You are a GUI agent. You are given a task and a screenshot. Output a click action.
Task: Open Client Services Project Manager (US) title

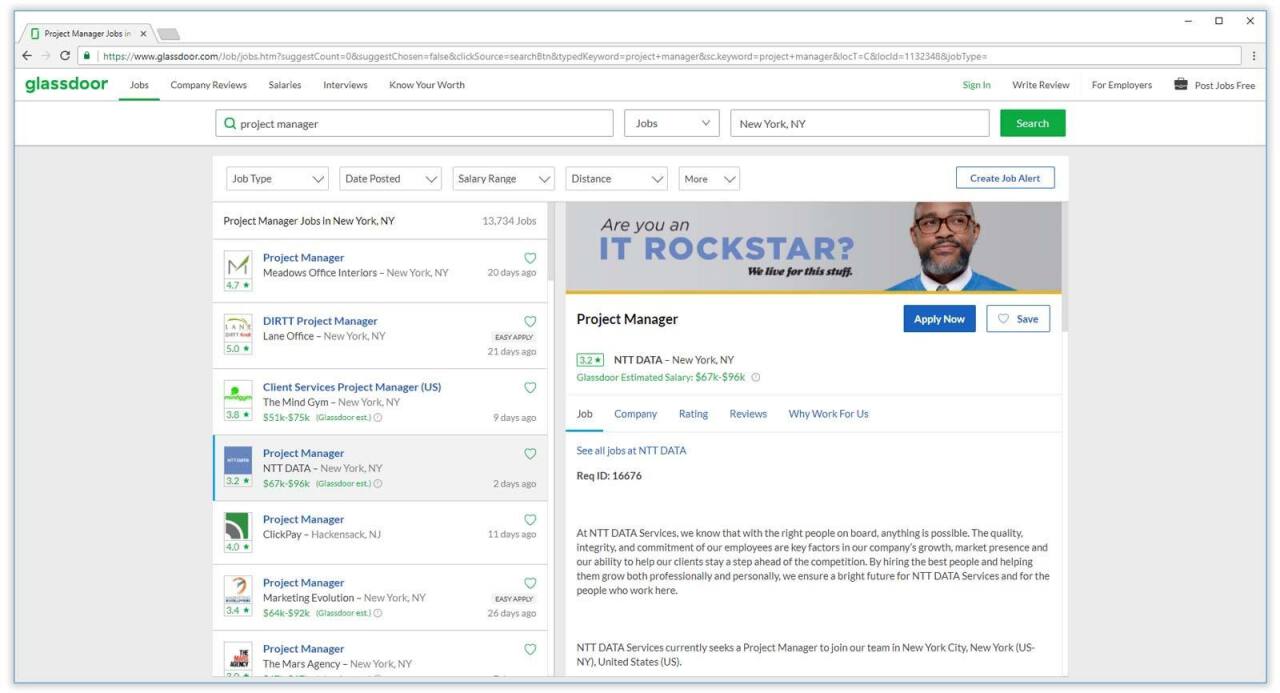pos(352,387)
